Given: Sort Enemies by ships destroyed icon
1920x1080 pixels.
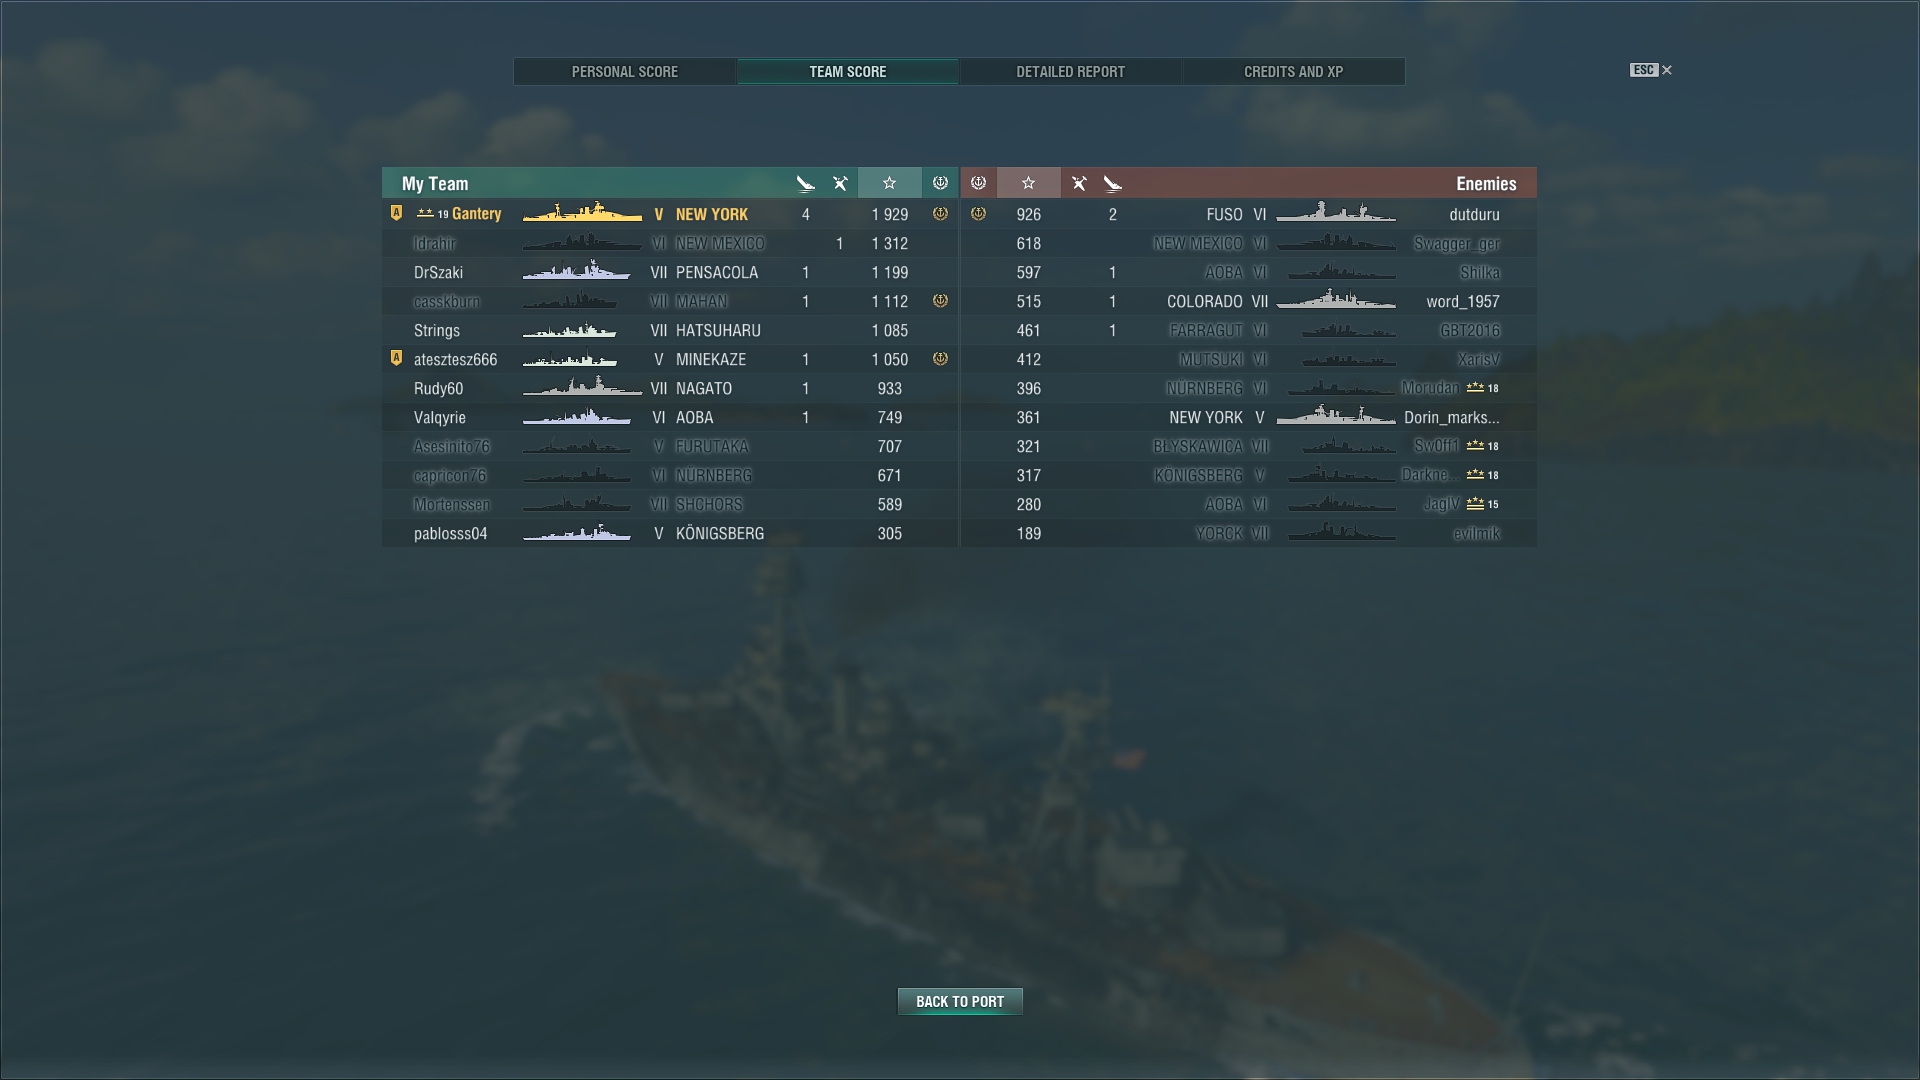Looking at the screenshot, I should coord(1113,183).
